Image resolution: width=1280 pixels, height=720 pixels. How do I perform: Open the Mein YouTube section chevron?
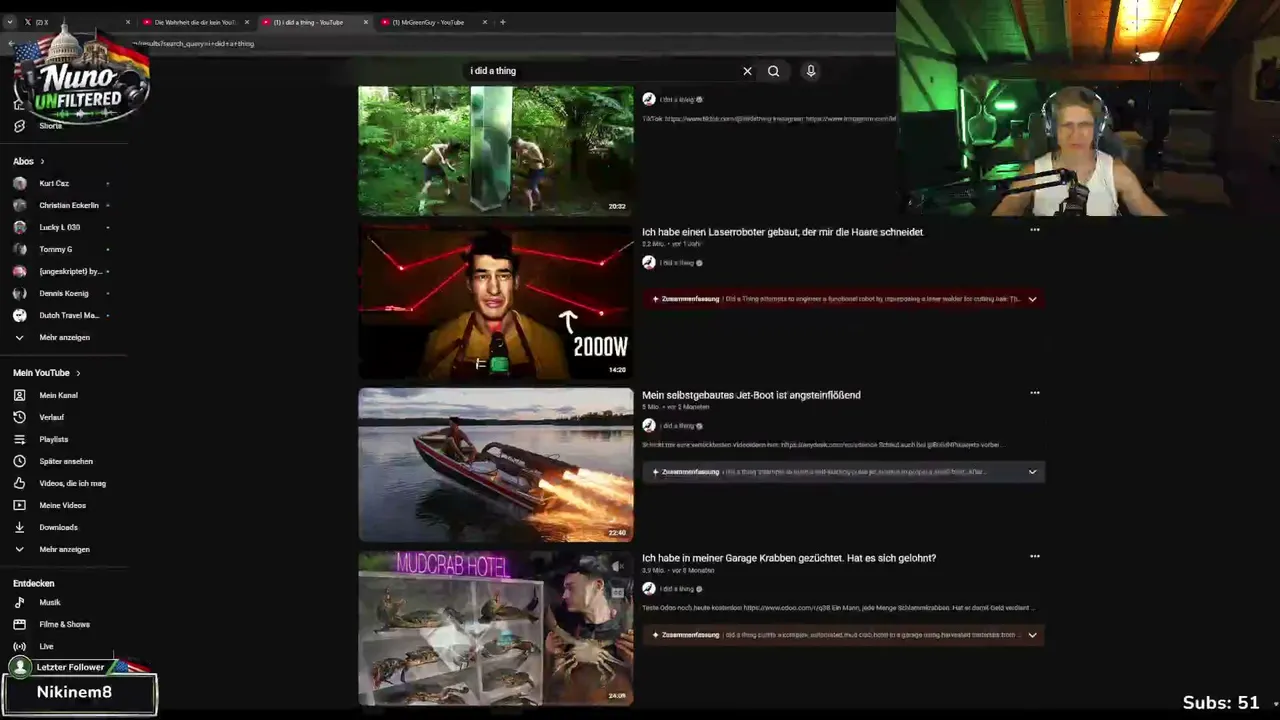point(78,373)
